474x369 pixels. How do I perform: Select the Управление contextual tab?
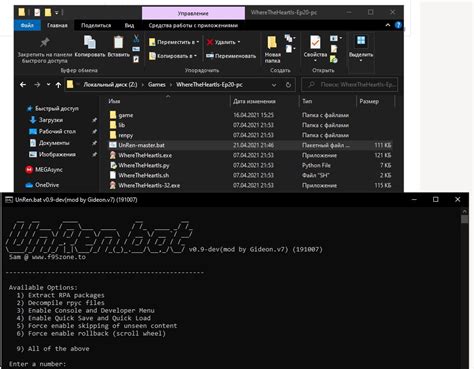click(193, 13)
